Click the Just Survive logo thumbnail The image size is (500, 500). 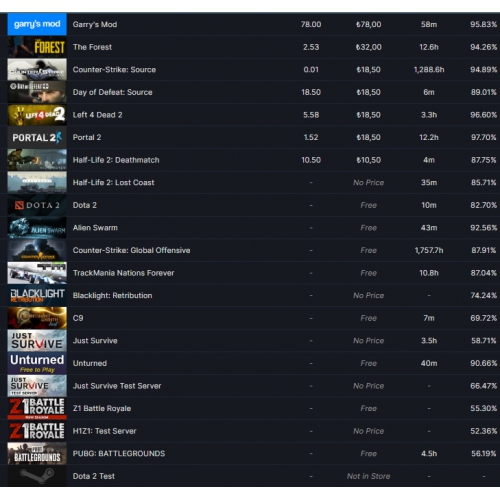tap(37, 341)
